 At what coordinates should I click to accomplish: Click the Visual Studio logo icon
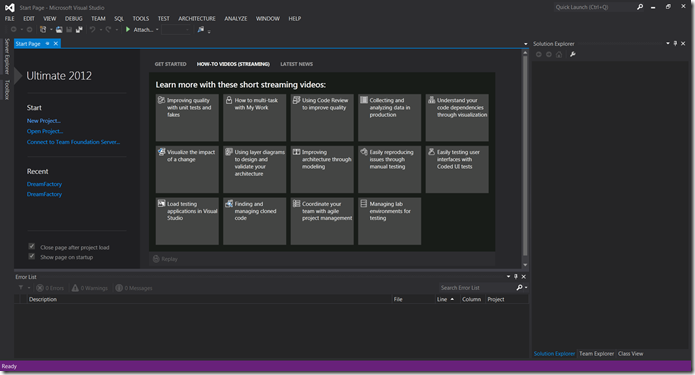(x=9, y=8)
